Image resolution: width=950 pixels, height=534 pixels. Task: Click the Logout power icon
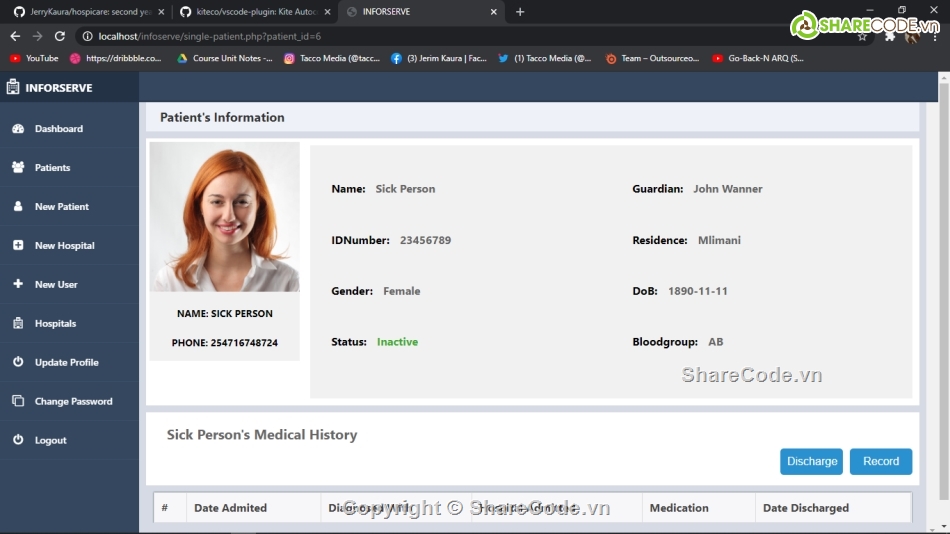click(x=18, y=441)
